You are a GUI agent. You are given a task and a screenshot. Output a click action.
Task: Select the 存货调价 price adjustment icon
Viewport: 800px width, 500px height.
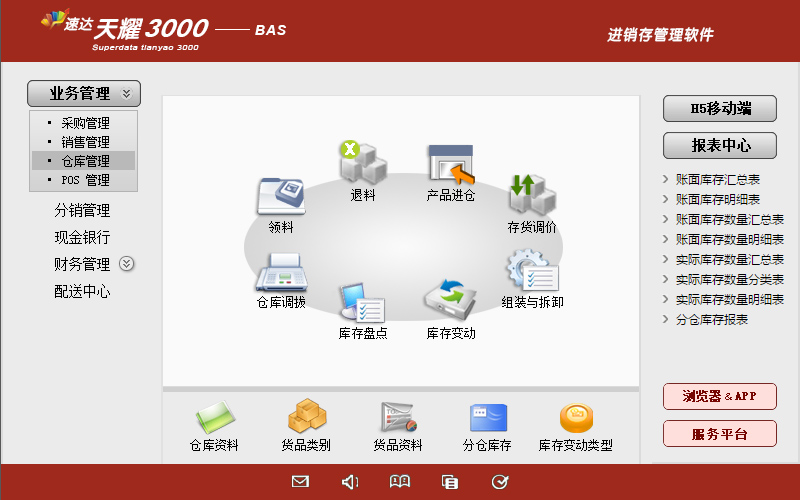pyautogui.click(x=531, y=196)
